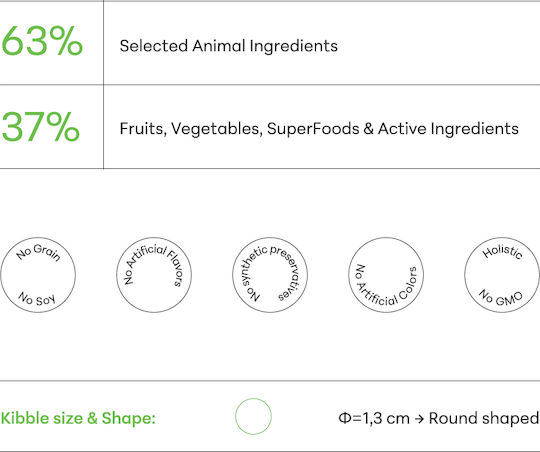Click Fruits, Vegetables, SuperFoods & Active Ingredients
540x452 pixels.
[319, 129]
